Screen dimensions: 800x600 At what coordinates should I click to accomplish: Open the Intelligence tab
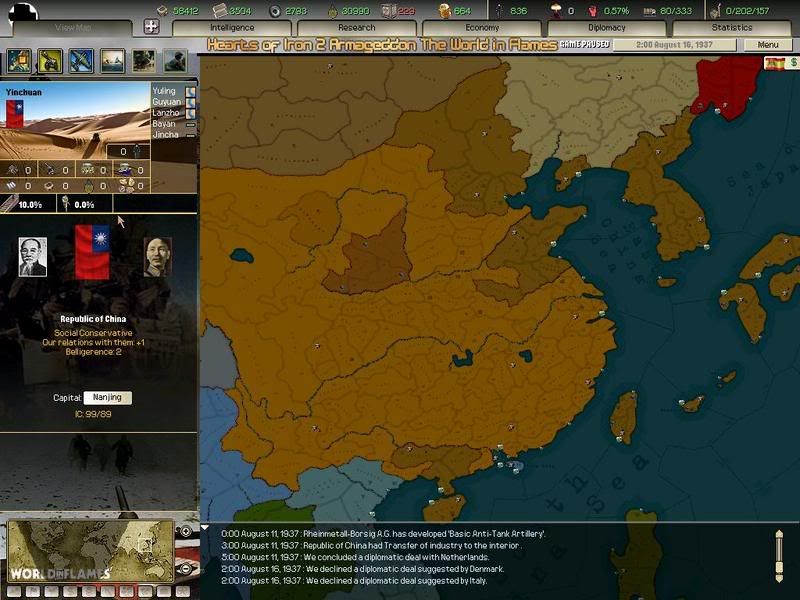click(232, 28)
